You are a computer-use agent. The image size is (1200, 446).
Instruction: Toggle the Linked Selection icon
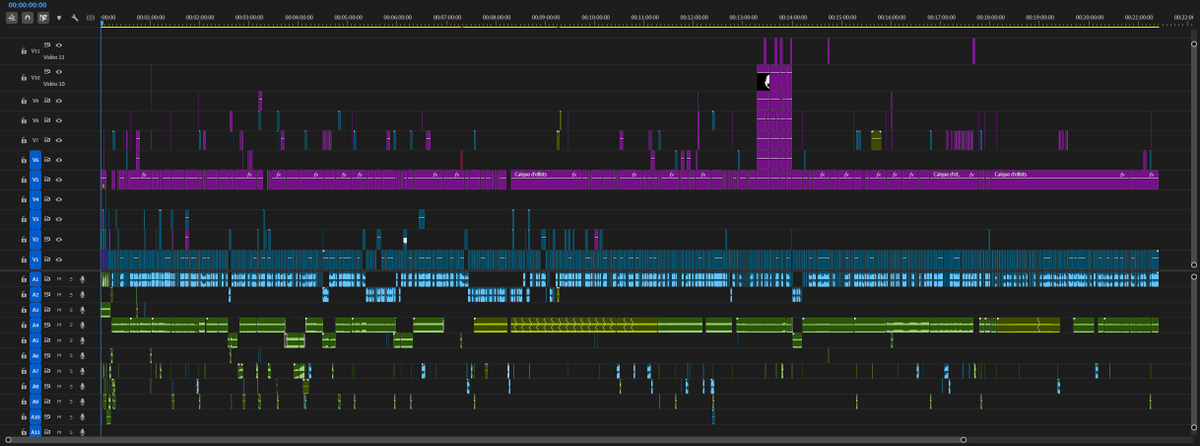click(x=42, y=18)
